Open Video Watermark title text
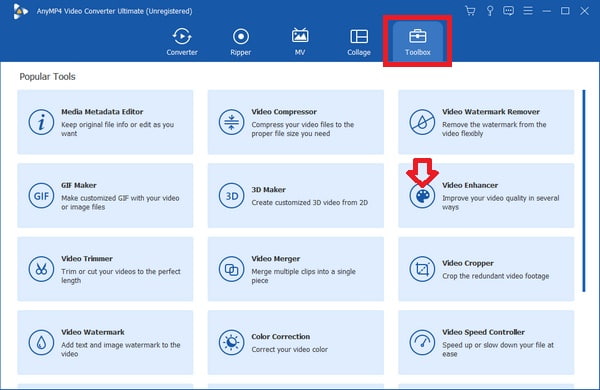Viewport: 600px width, 390px height. coord(93,332)
